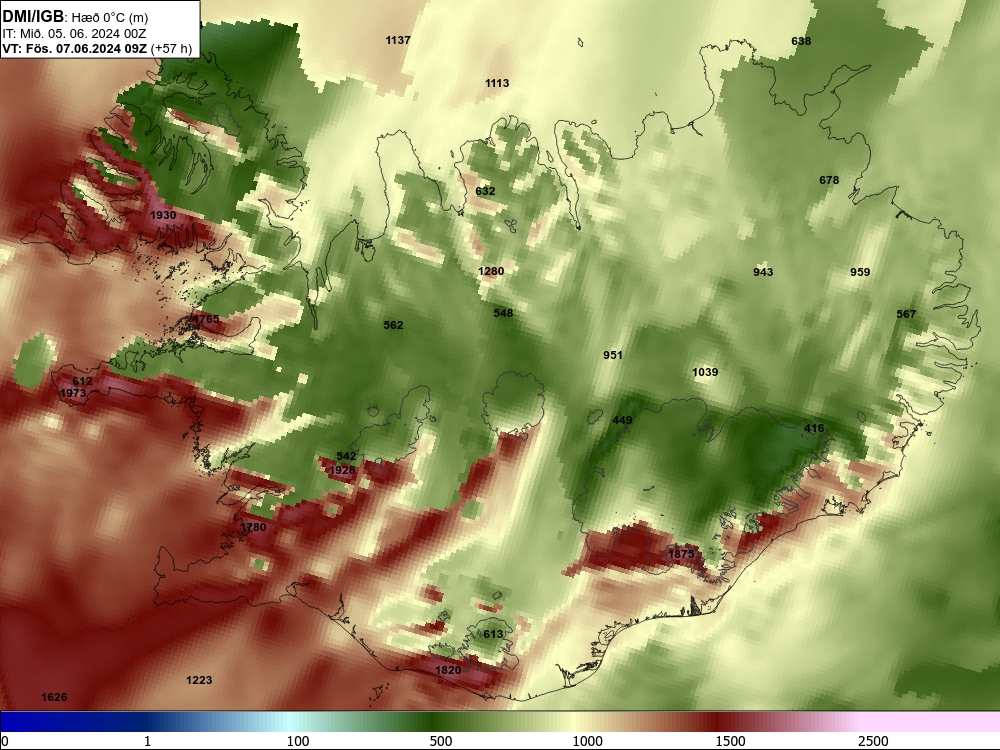Click the 1280 height value
This screenshot has height=750, width=1000.
(491, 271)
